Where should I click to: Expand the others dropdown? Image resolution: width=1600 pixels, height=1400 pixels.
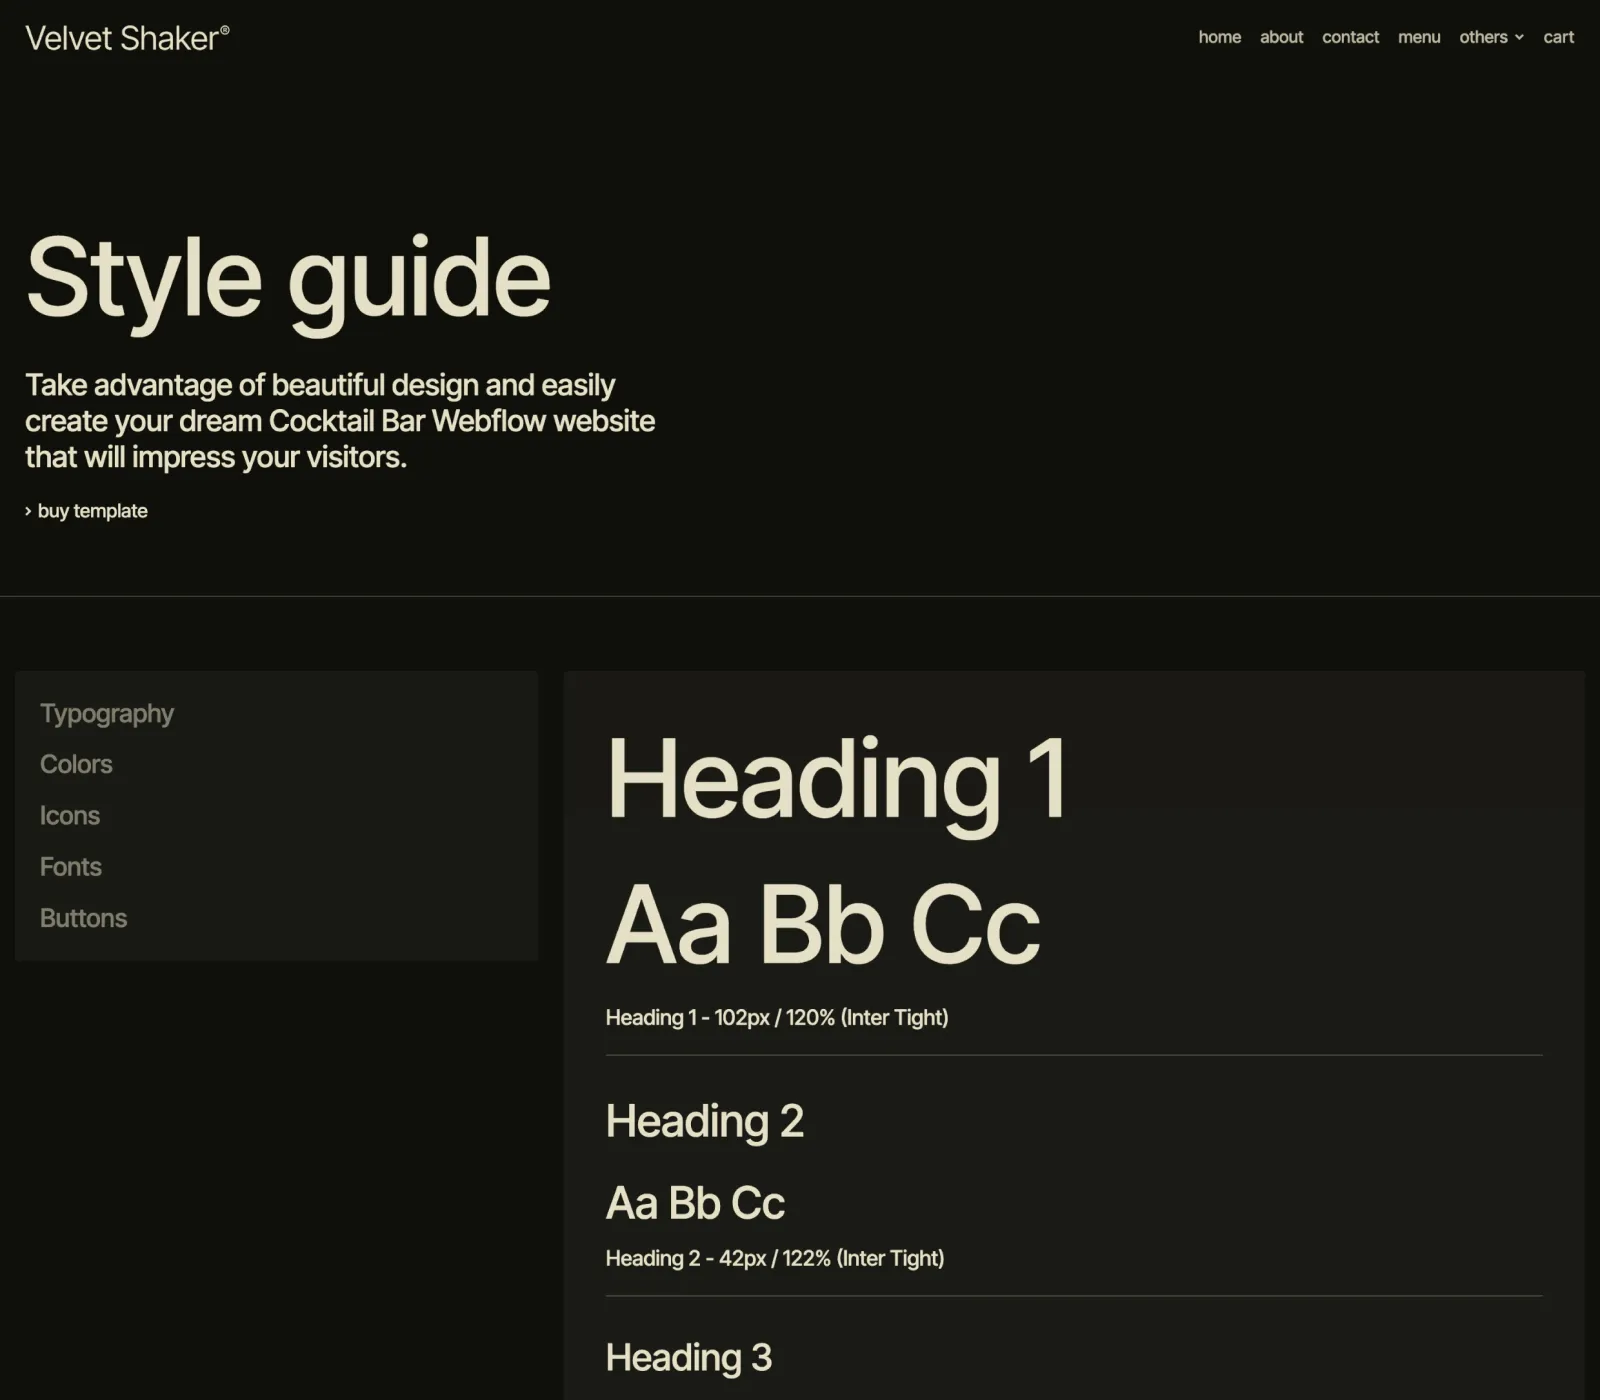tap(1491, 37)
